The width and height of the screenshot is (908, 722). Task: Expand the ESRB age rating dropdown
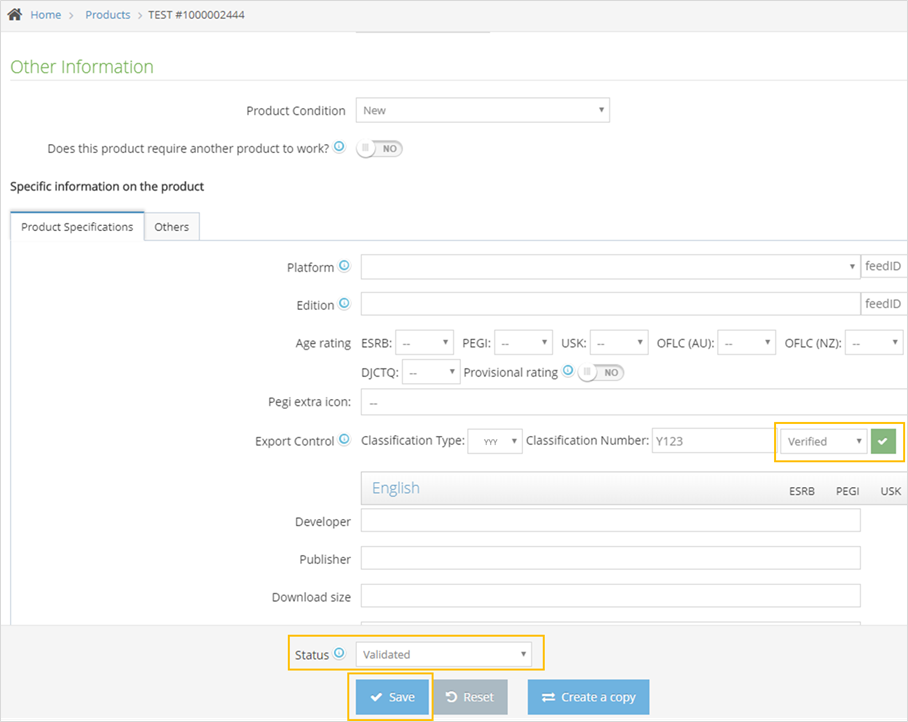tap(424, 343)
